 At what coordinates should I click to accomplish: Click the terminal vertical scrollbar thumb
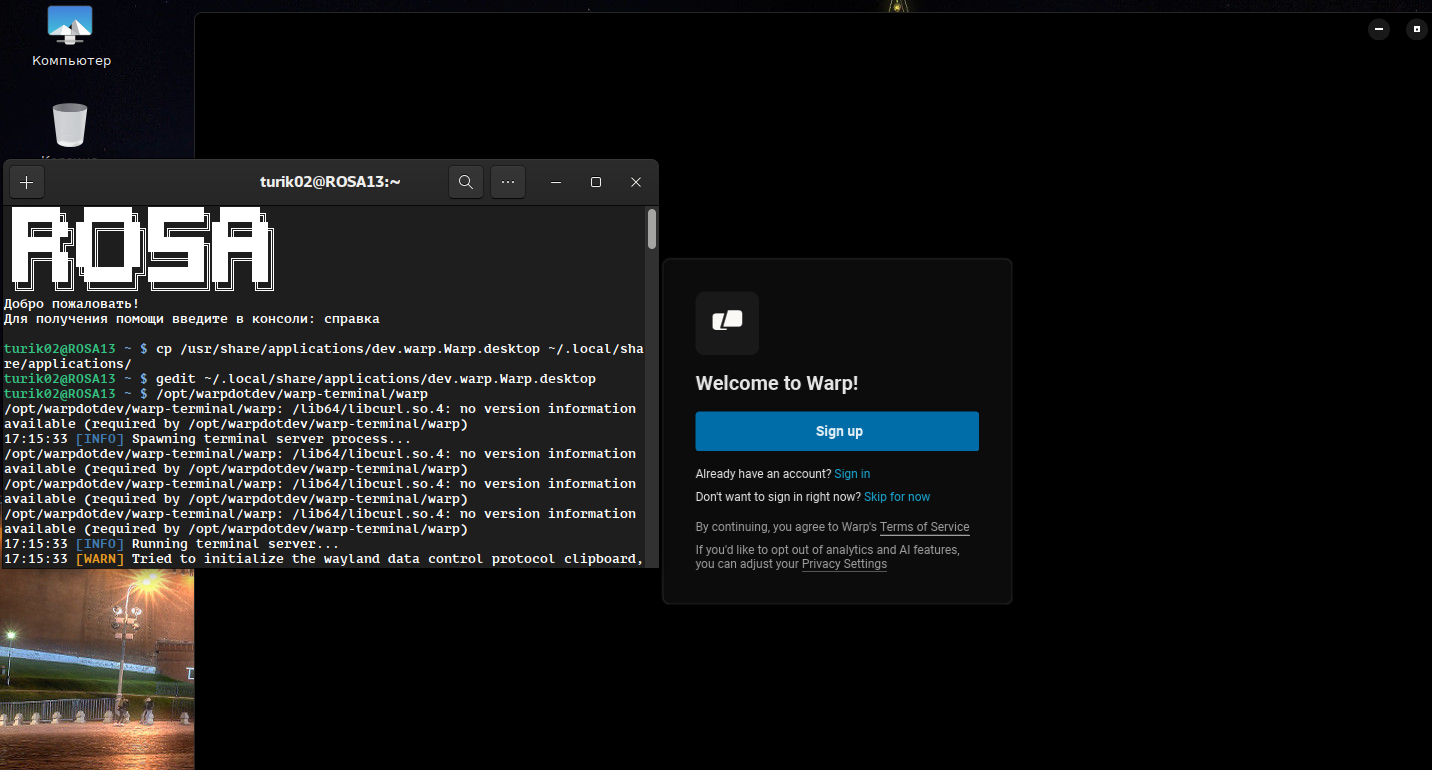tap(652, 229)
